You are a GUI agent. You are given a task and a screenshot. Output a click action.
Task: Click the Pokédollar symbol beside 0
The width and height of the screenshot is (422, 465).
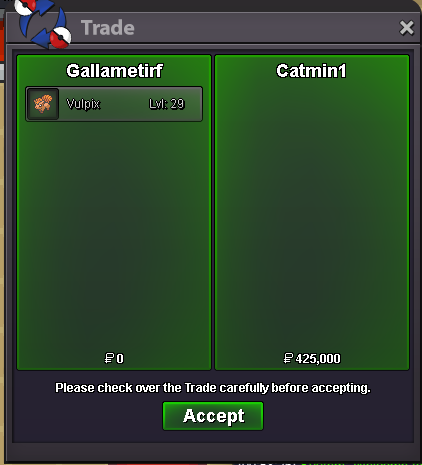(109, 359)
